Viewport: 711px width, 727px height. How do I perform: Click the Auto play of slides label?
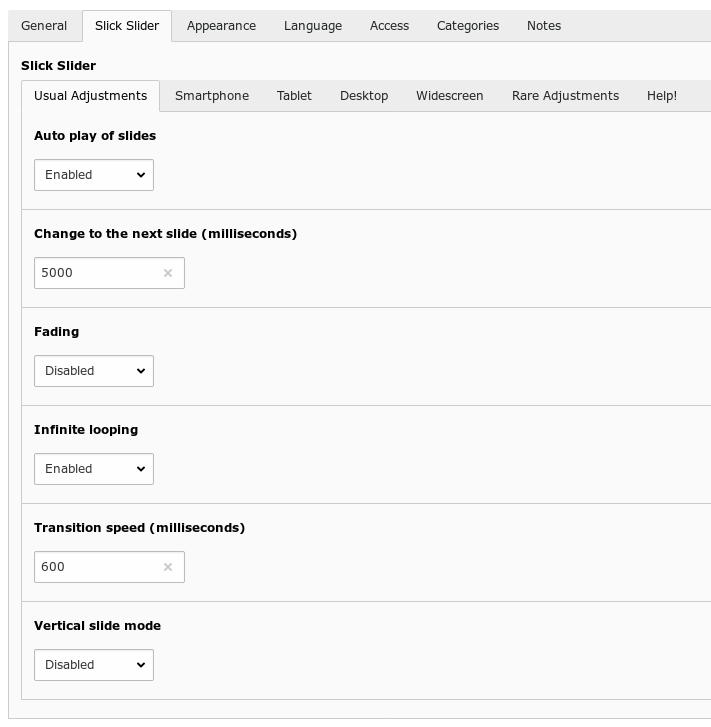pyautogui.click(x=95, y=136)
